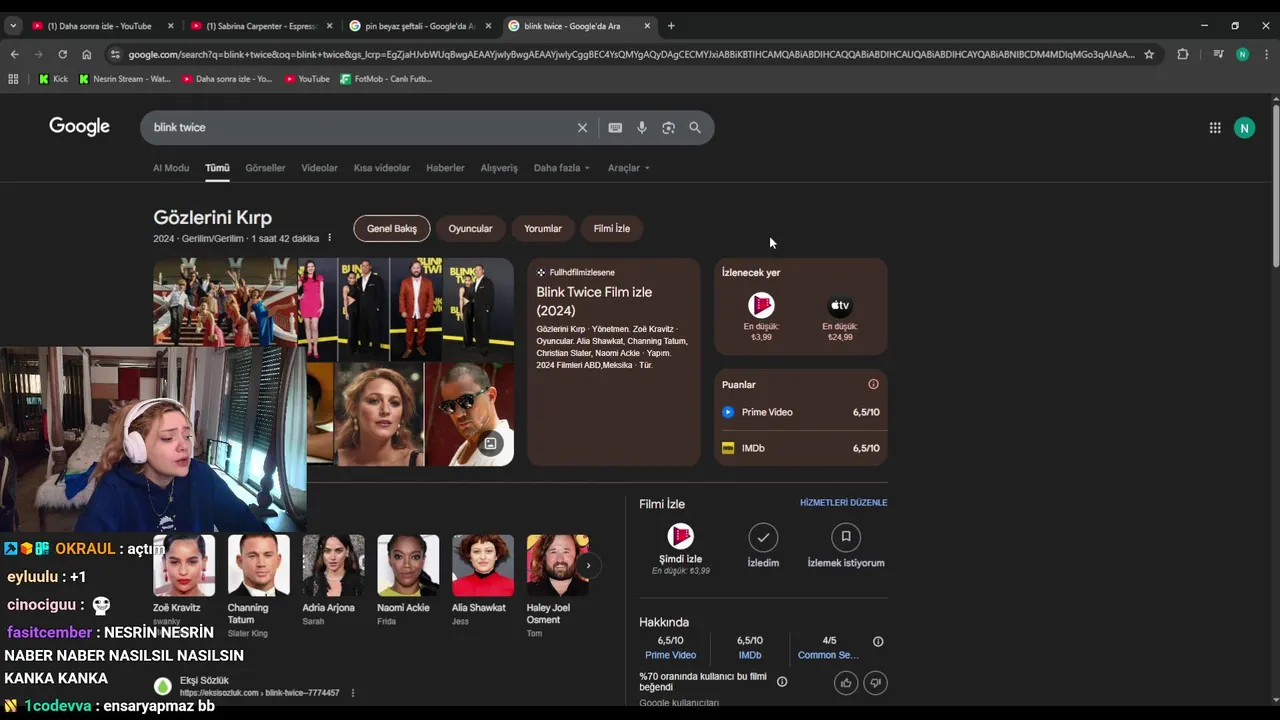1280x720 pixels.
Task: Show next cast members arrow
Action: coord(588,565)
